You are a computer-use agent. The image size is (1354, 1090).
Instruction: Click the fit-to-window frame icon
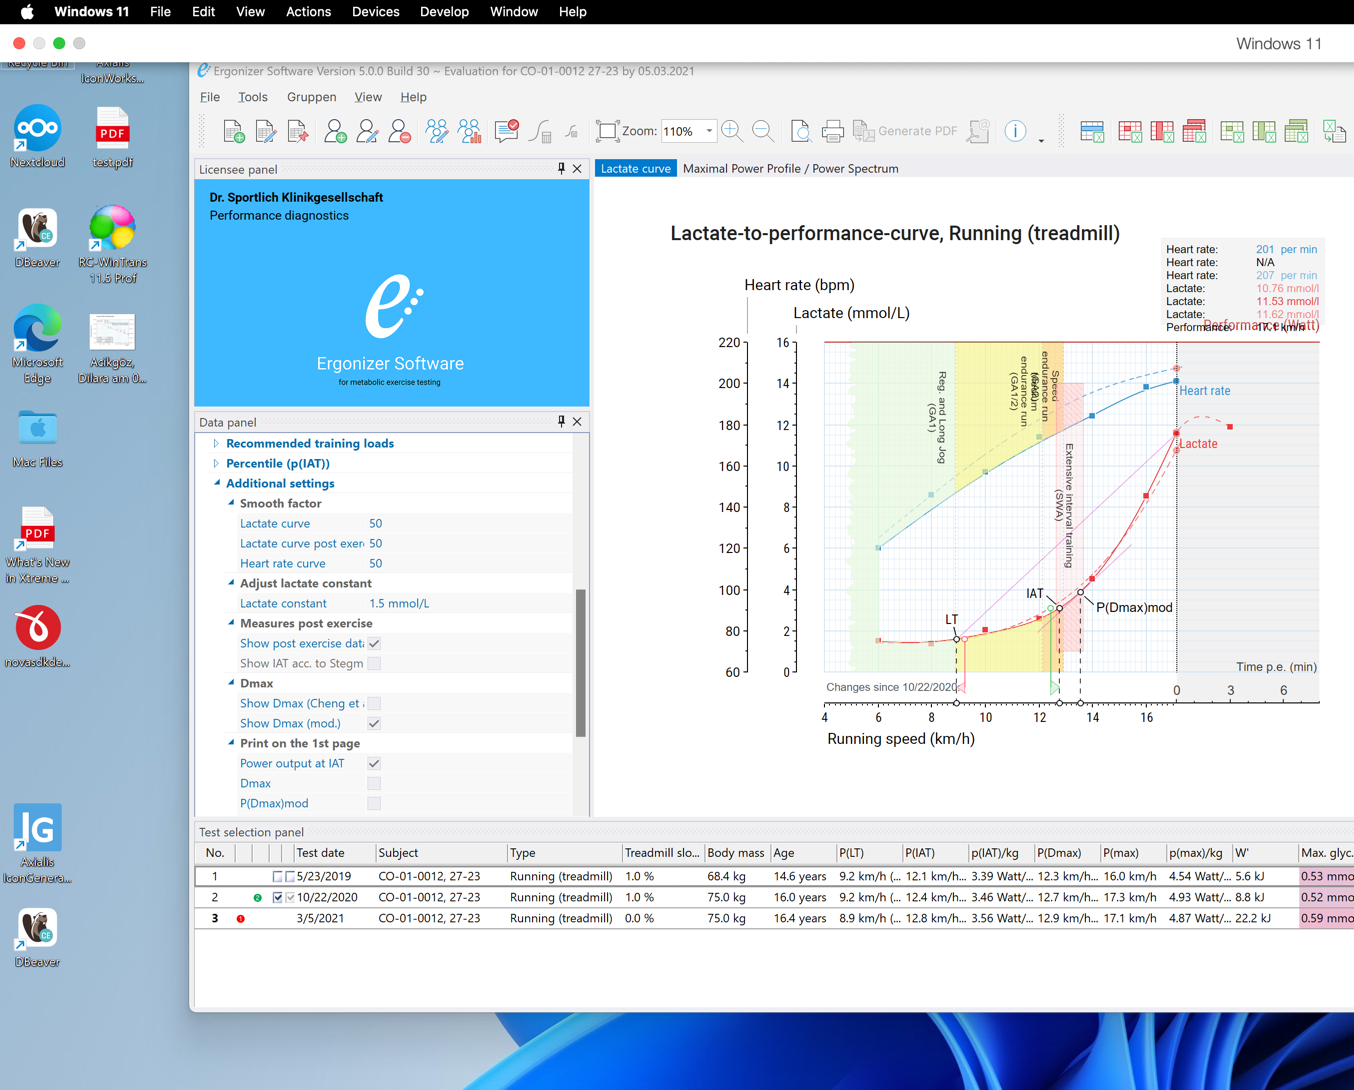pos(607,131)
